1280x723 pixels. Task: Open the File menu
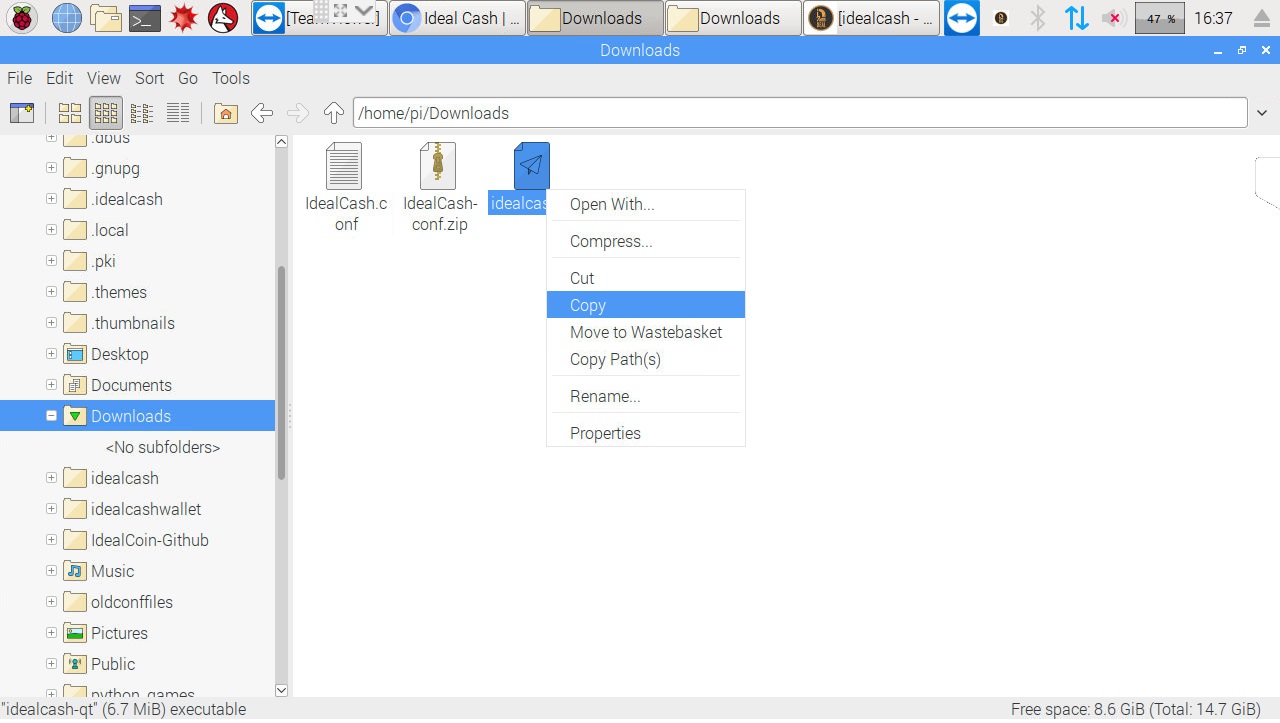pos(20,78)
